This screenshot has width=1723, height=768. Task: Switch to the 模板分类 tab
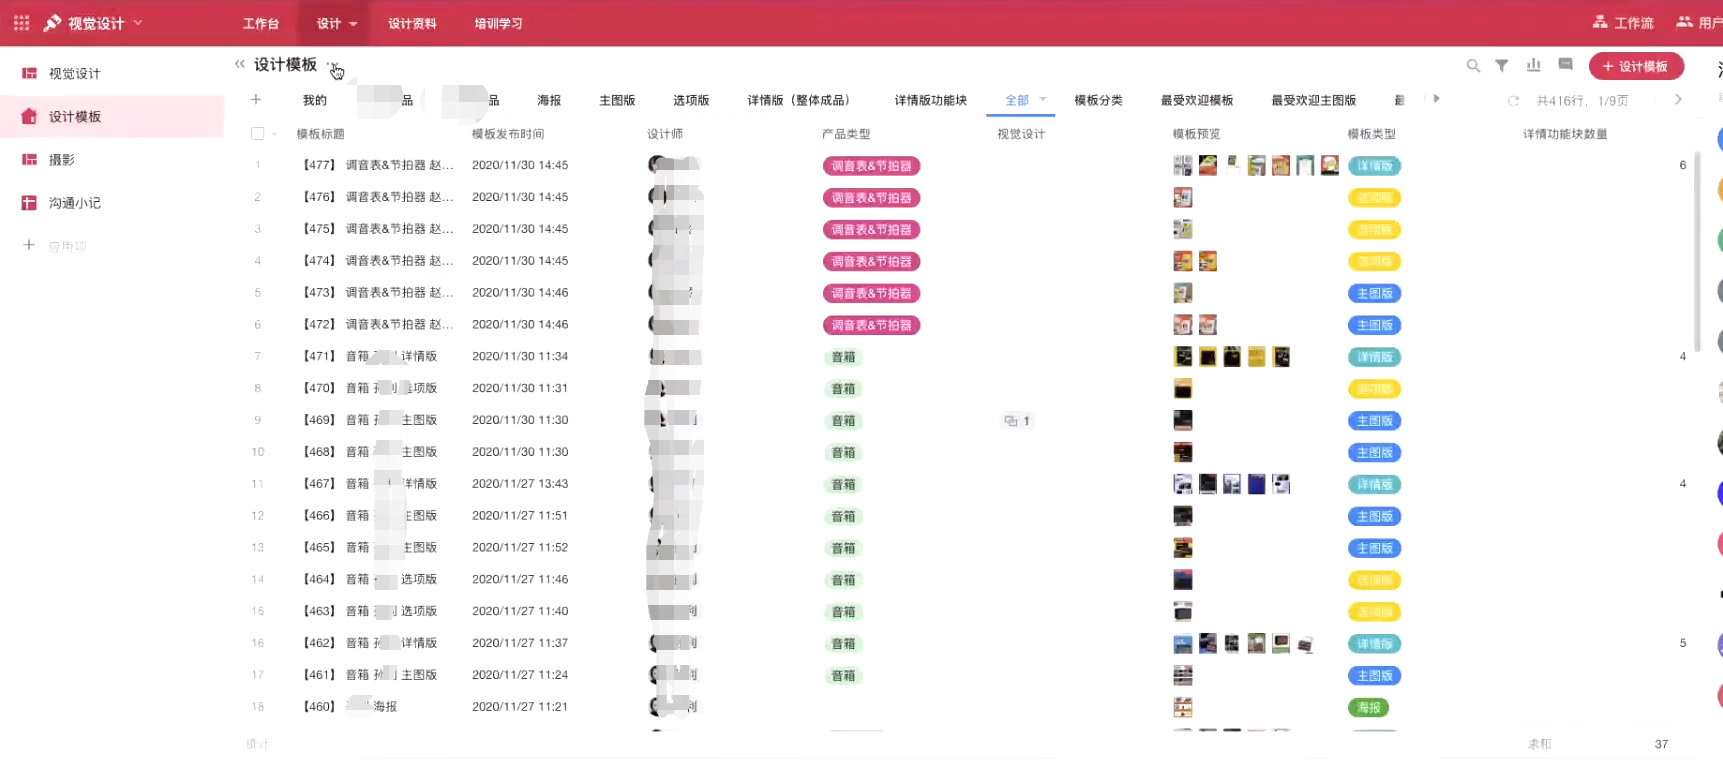[1098, 100]
